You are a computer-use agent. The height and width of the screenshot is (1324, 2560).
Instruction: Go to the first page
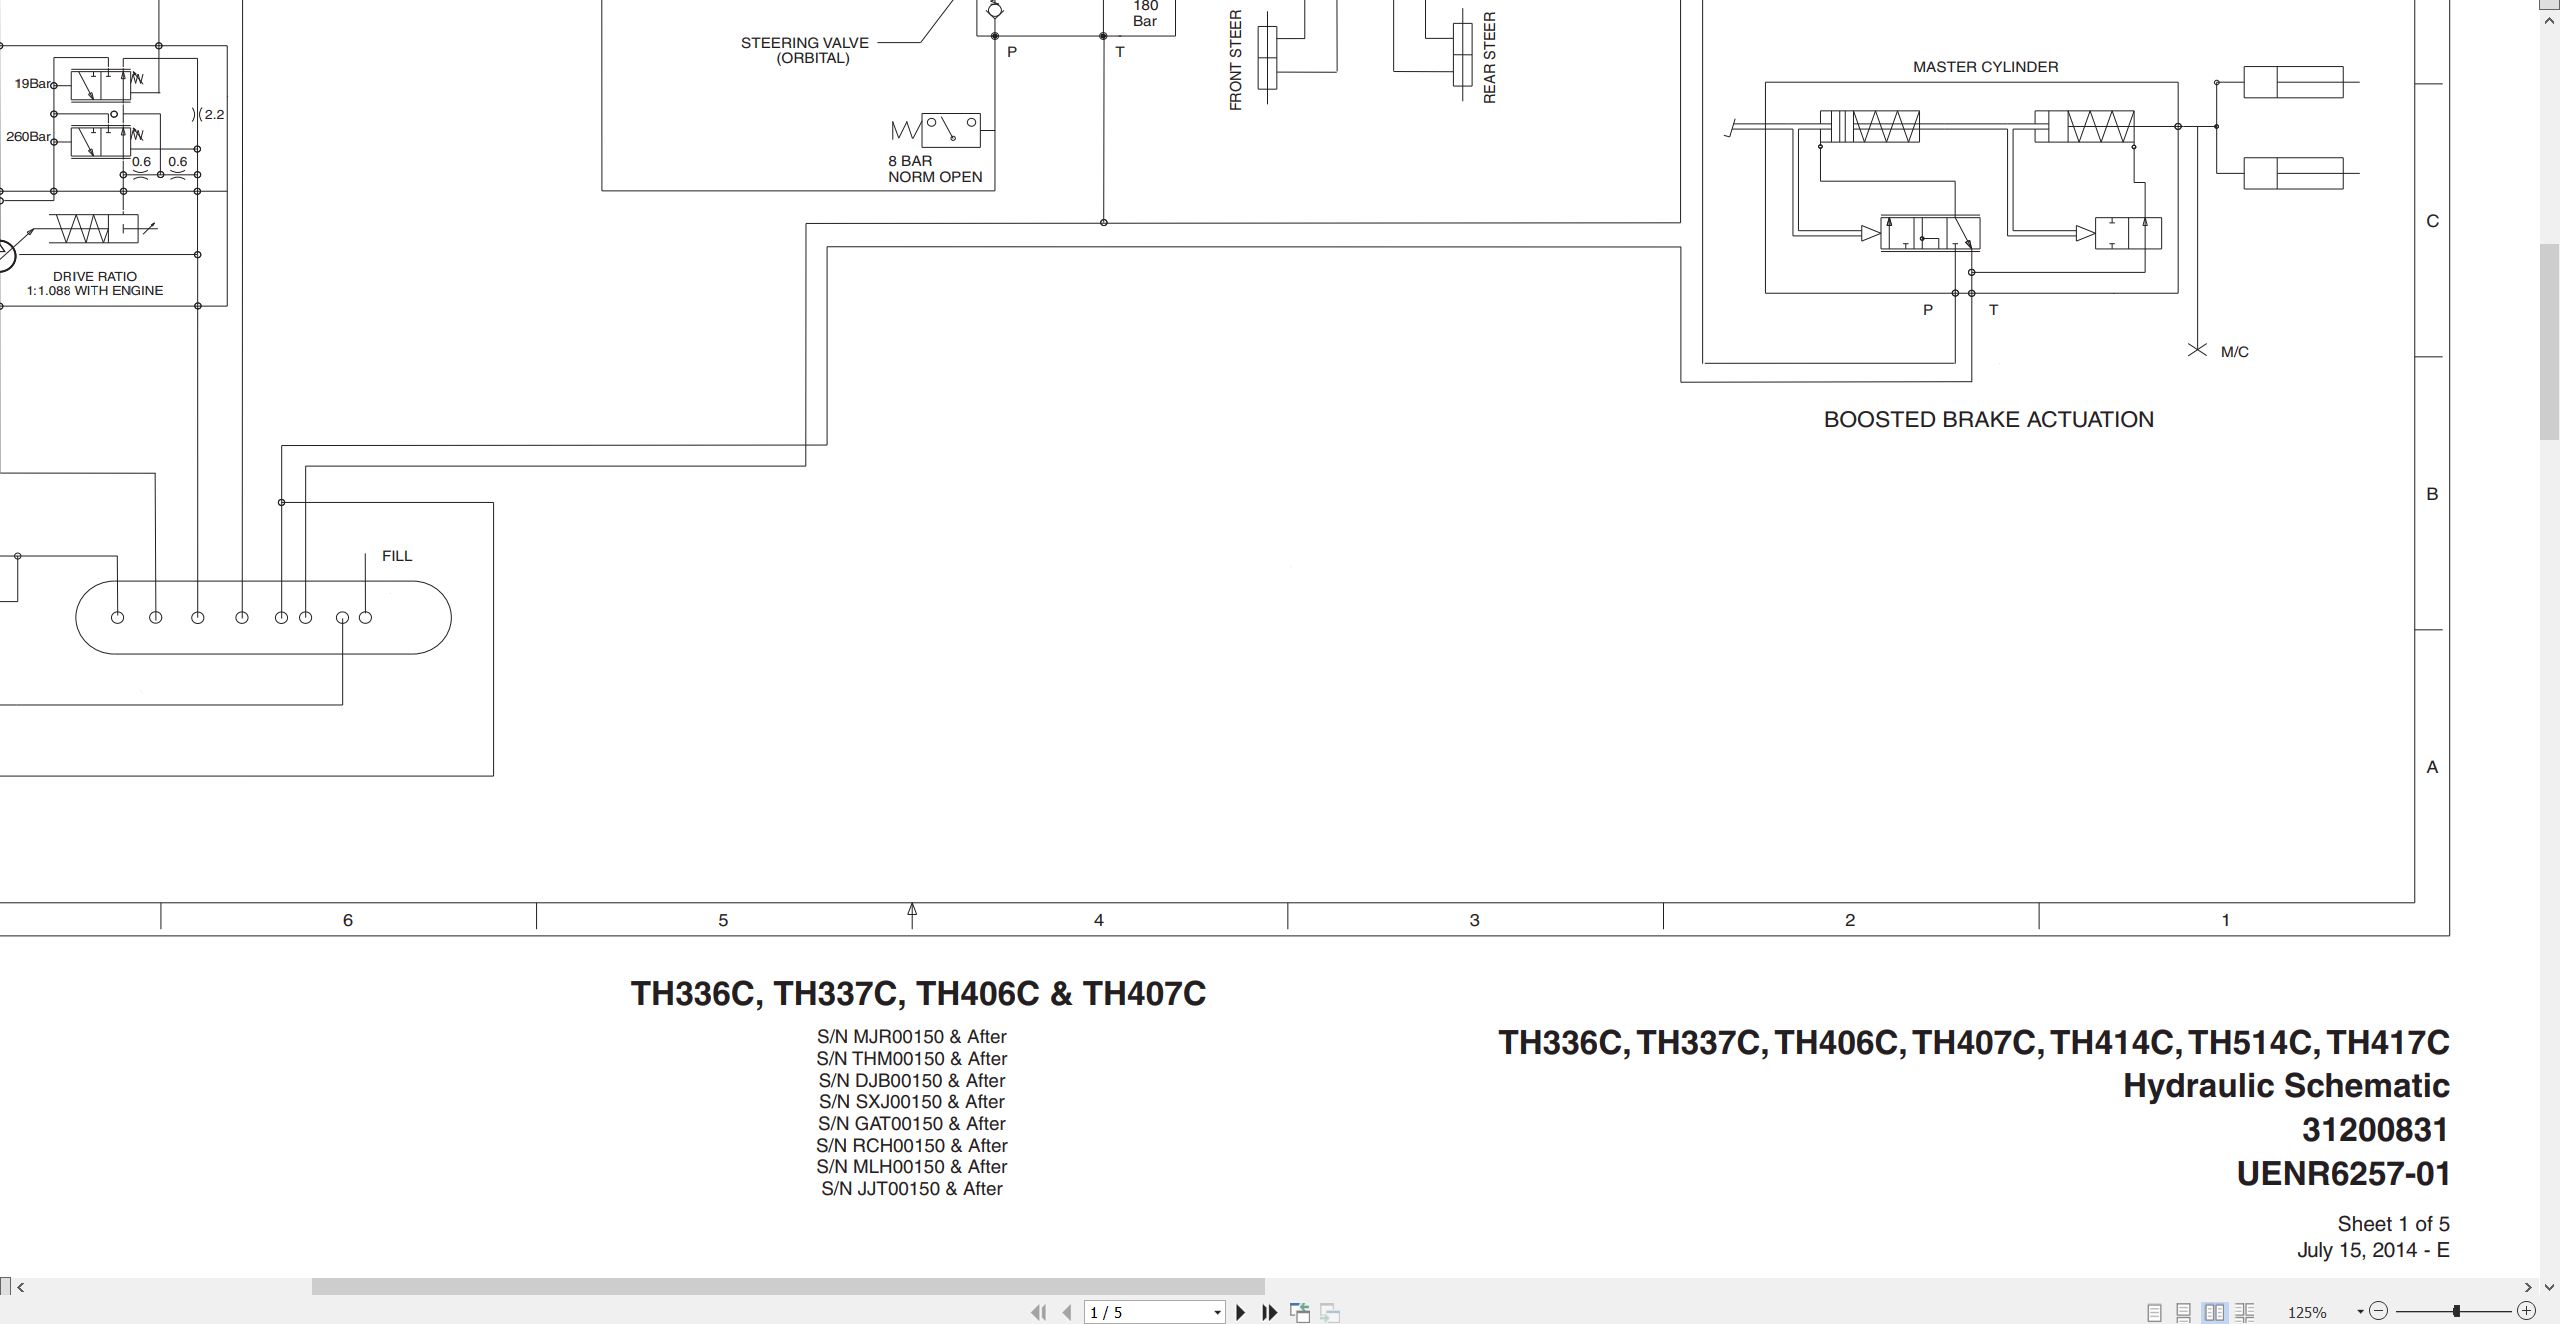coord(1038,1312)
